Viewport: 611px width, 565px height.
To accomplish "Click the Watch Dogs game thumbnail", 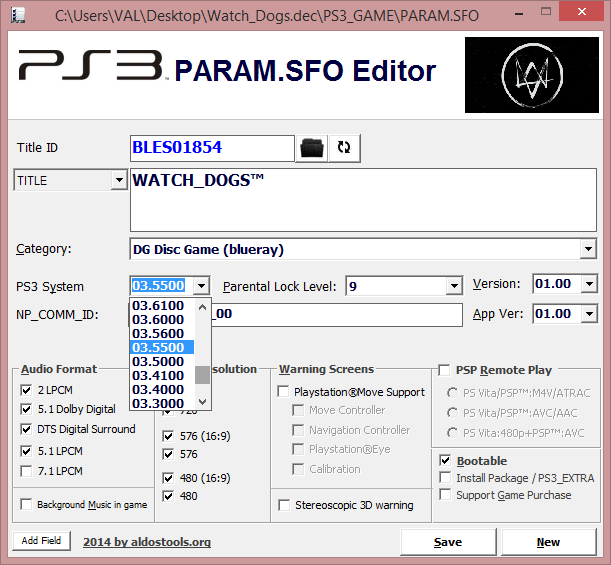I will [532, 75].
